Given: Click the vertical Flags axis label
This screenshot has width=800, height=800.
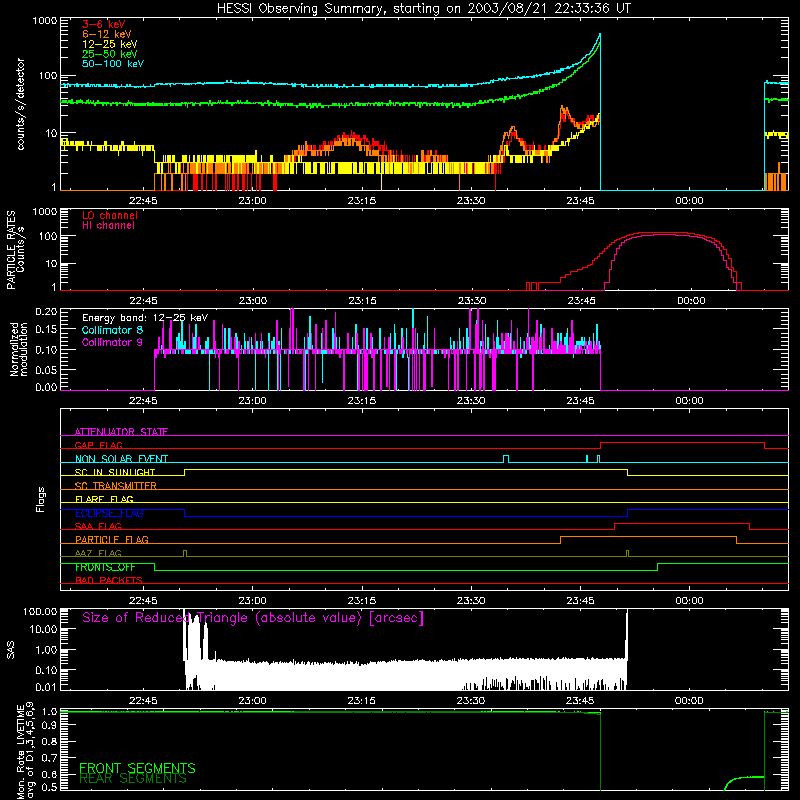Looking at the screenshot, I should click(41, 499).
